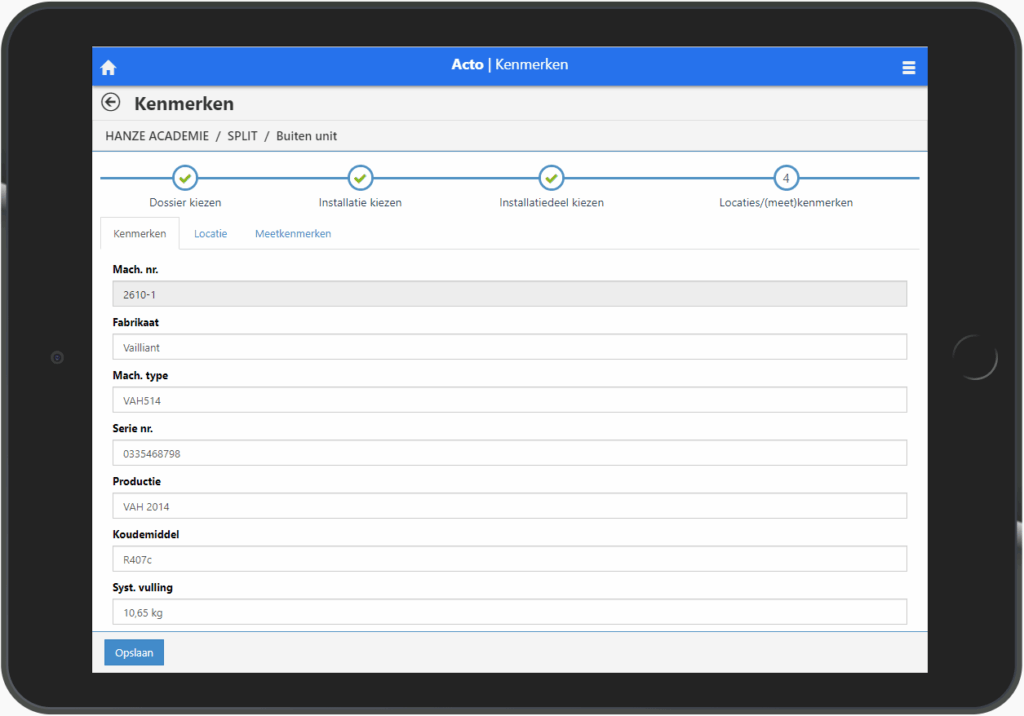Click SPLIT in the breadcrumb path
The width and height of the screenshot is (1024, 716).
(243, 136)
